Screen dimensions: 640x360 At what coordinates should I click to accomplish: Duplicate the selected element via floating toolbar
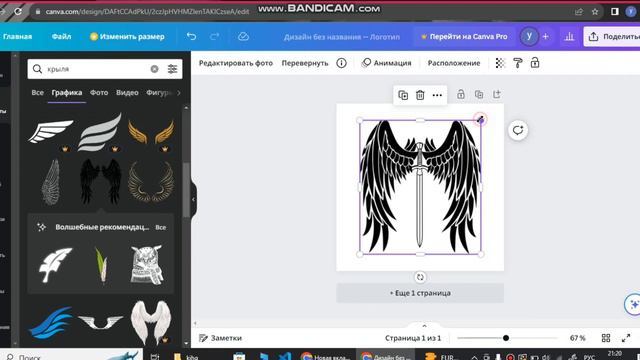(x=403, y=95)
